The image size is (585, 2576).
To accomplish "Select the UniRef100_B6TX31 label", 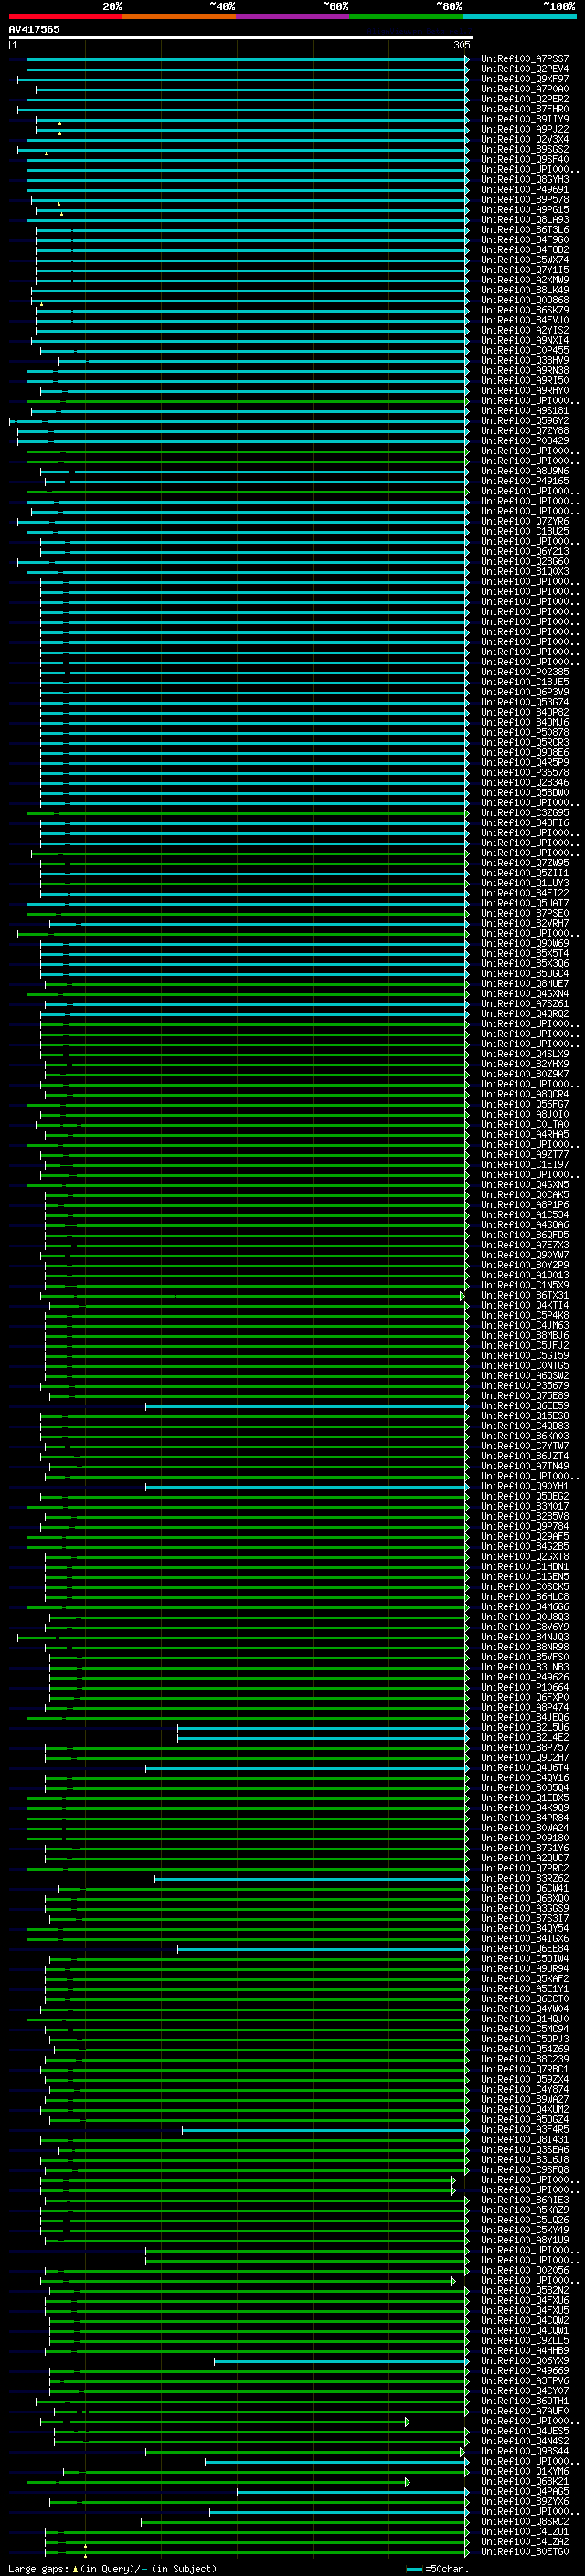I will pyautogui.click(x=524, y=1295).
